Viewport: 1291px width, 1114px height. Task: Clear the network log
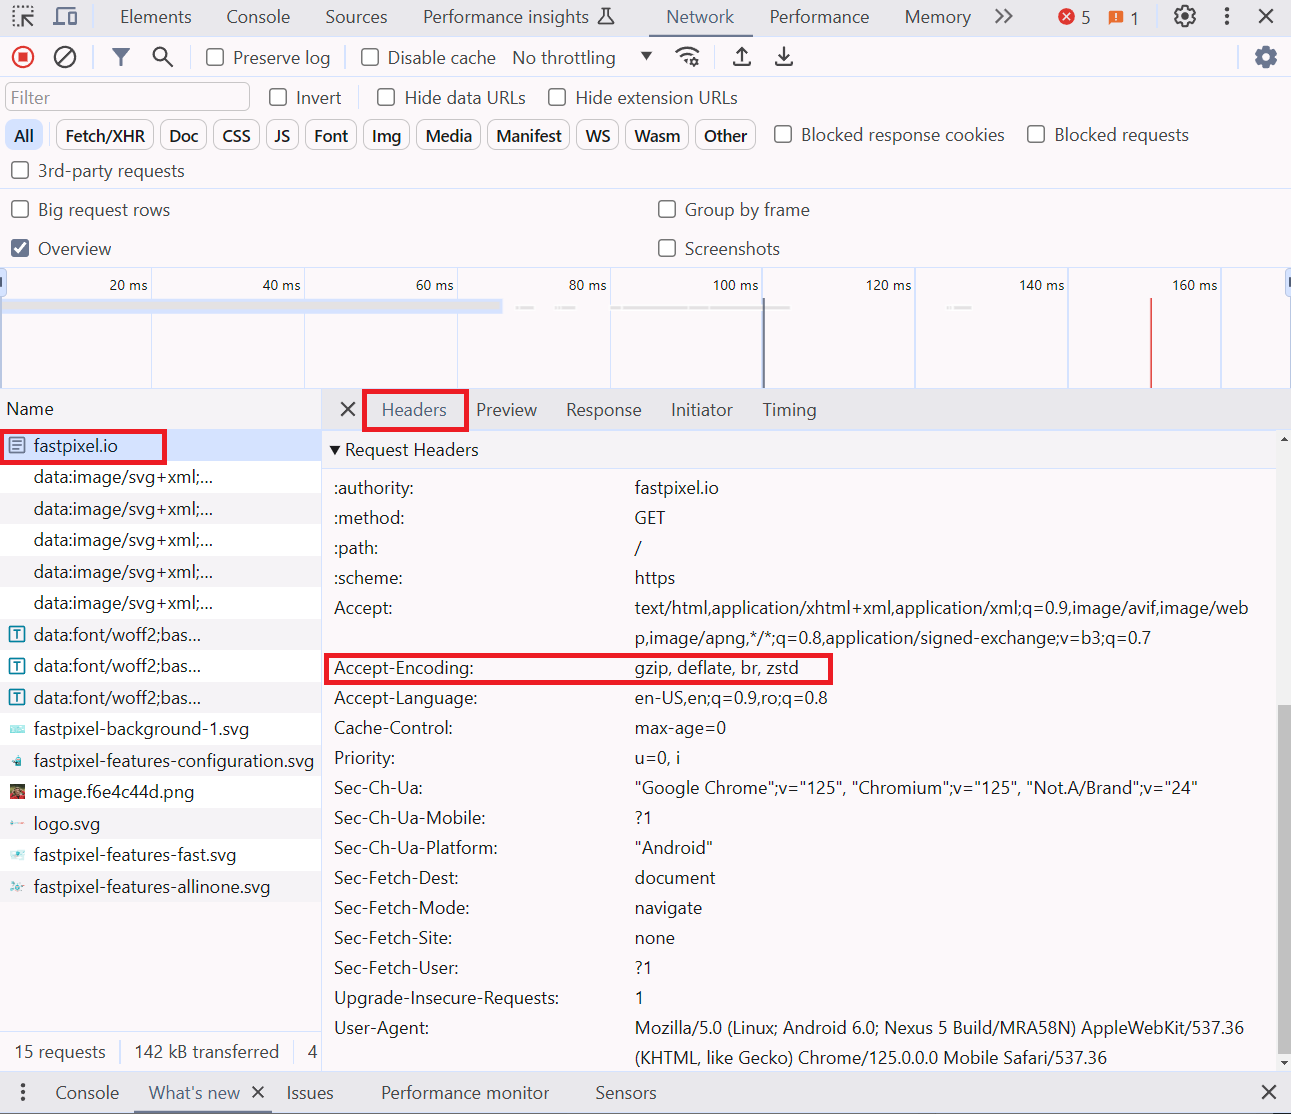coord(65,57)
